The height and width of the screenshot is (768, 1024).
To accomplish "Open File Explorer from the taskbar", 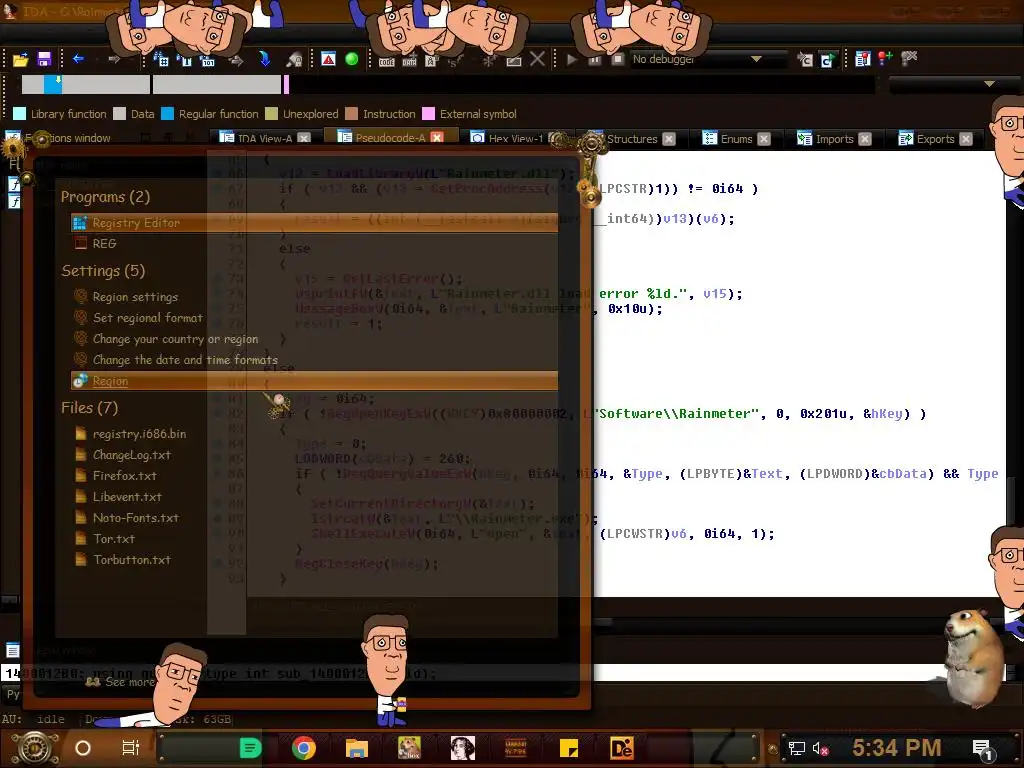I will (x=357, y=748).
